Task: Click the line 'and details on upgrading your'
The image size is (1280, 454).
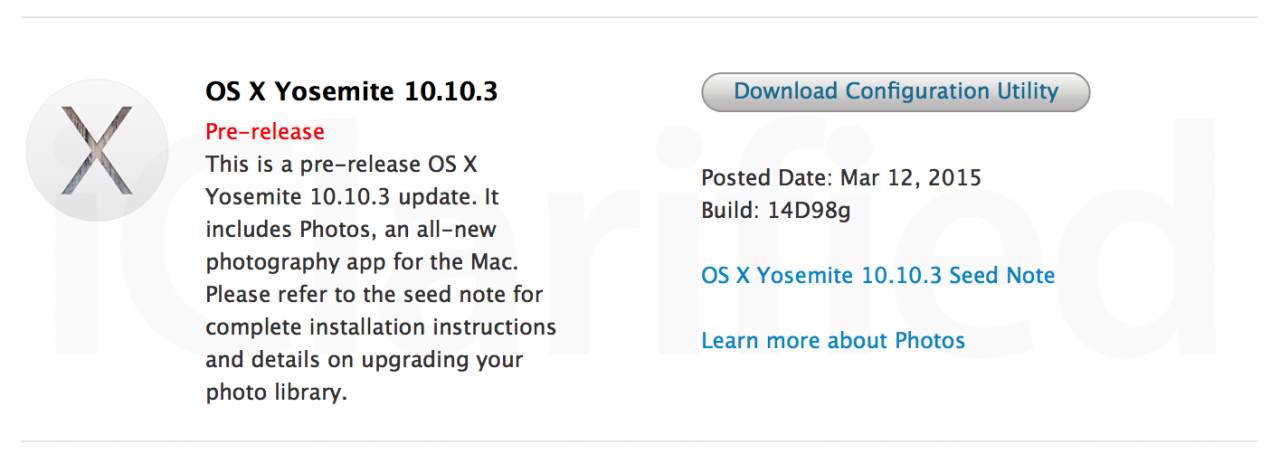Action: click(364, 360)
